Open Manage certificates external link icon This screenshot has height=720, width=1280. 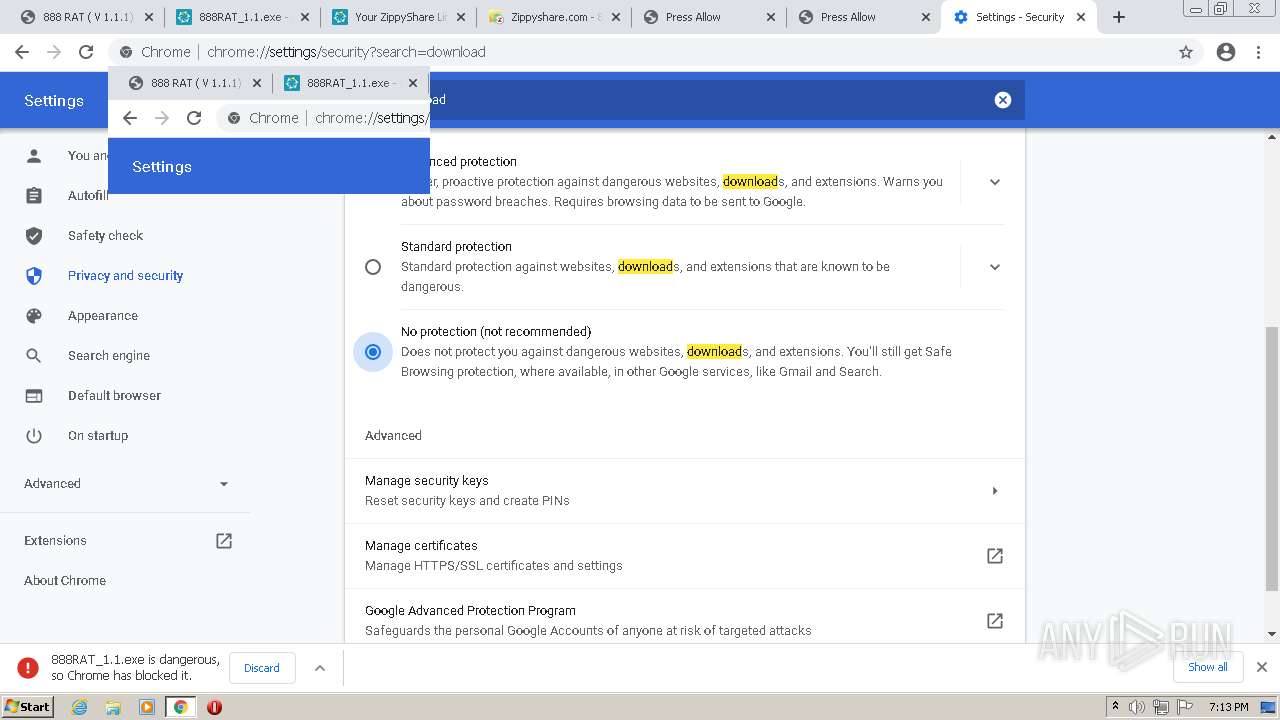click(995, 555)
